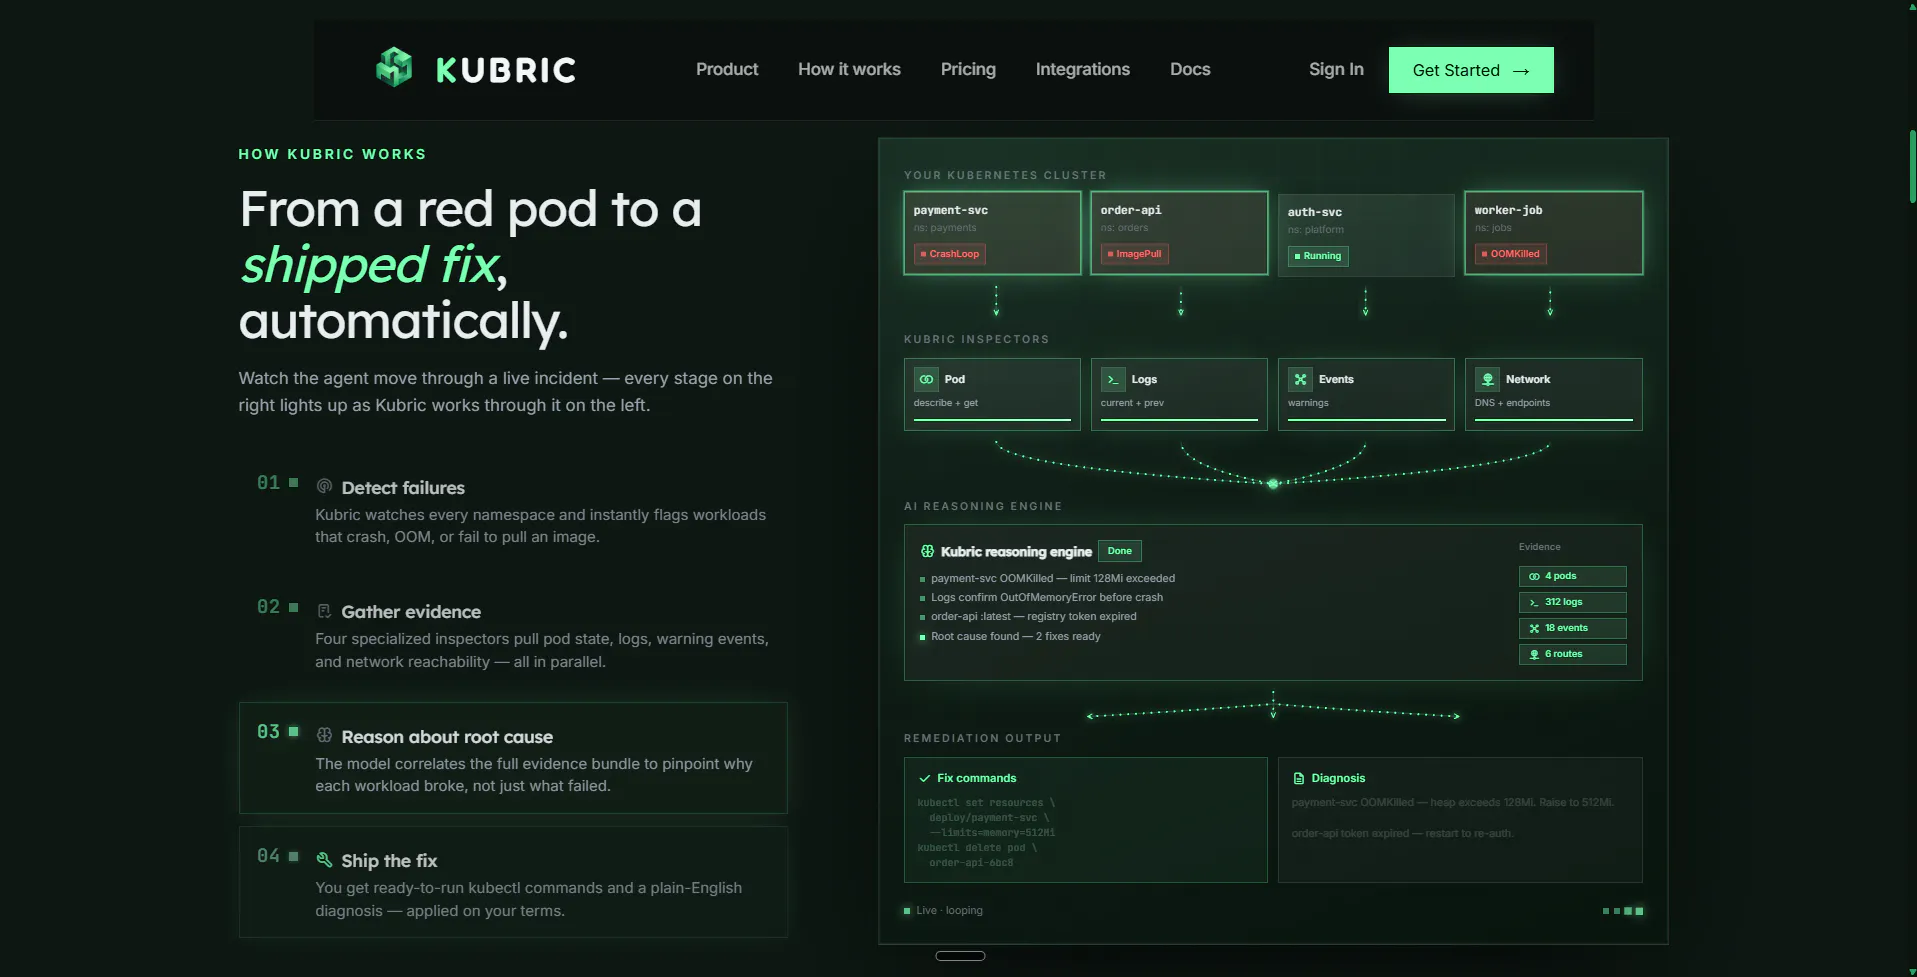Click the Kubric reasoning engine brain icon
1917x977 pixels.
tap(927, 551)
